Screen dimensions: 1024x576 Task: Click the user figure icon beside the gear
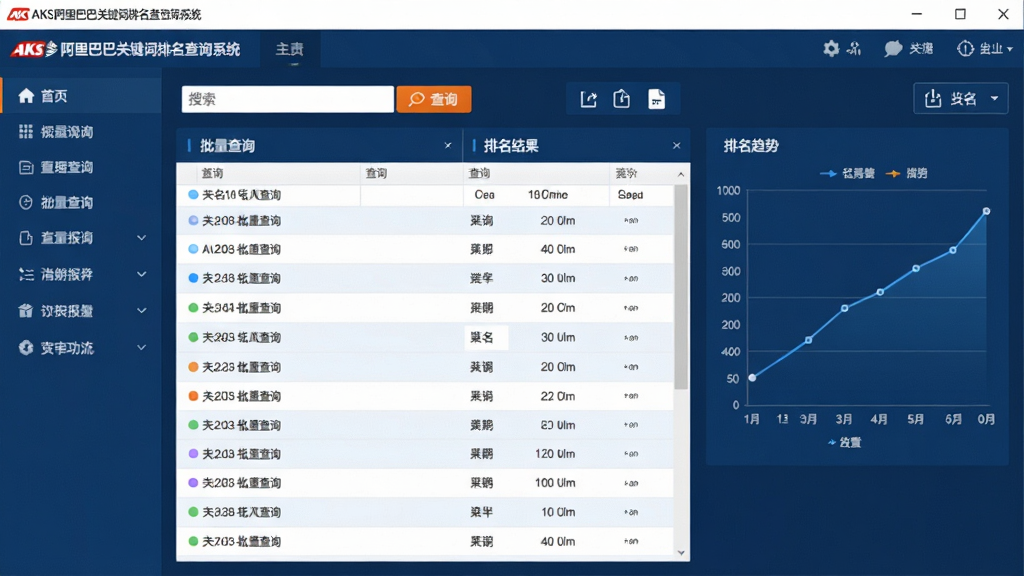click(x=854, y=48)
